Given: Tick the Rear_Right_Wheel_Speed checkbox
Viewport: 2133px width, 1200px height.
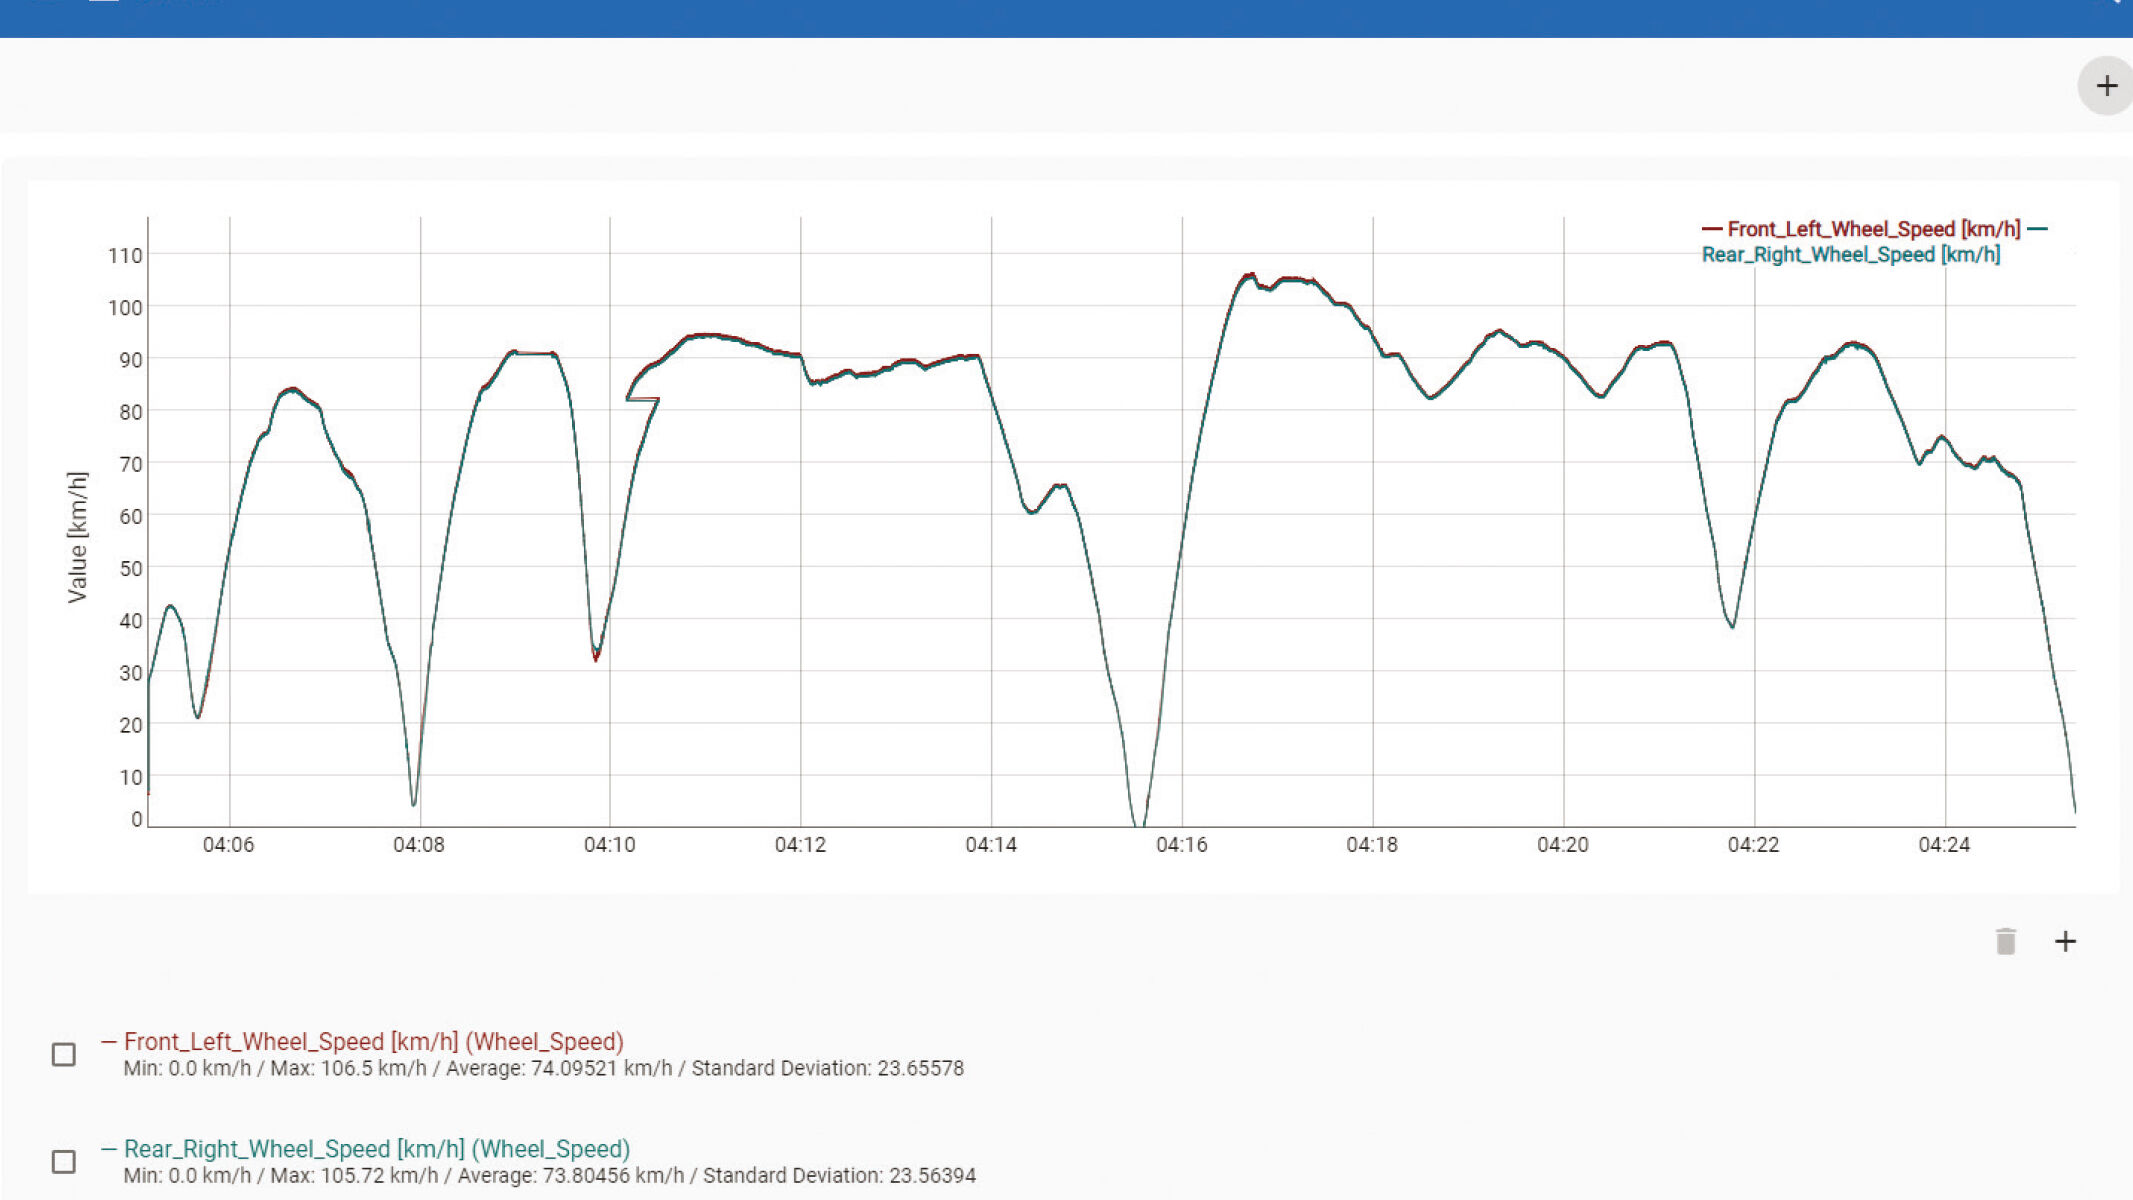Looking at the screenshot, I should [64, 1161].
